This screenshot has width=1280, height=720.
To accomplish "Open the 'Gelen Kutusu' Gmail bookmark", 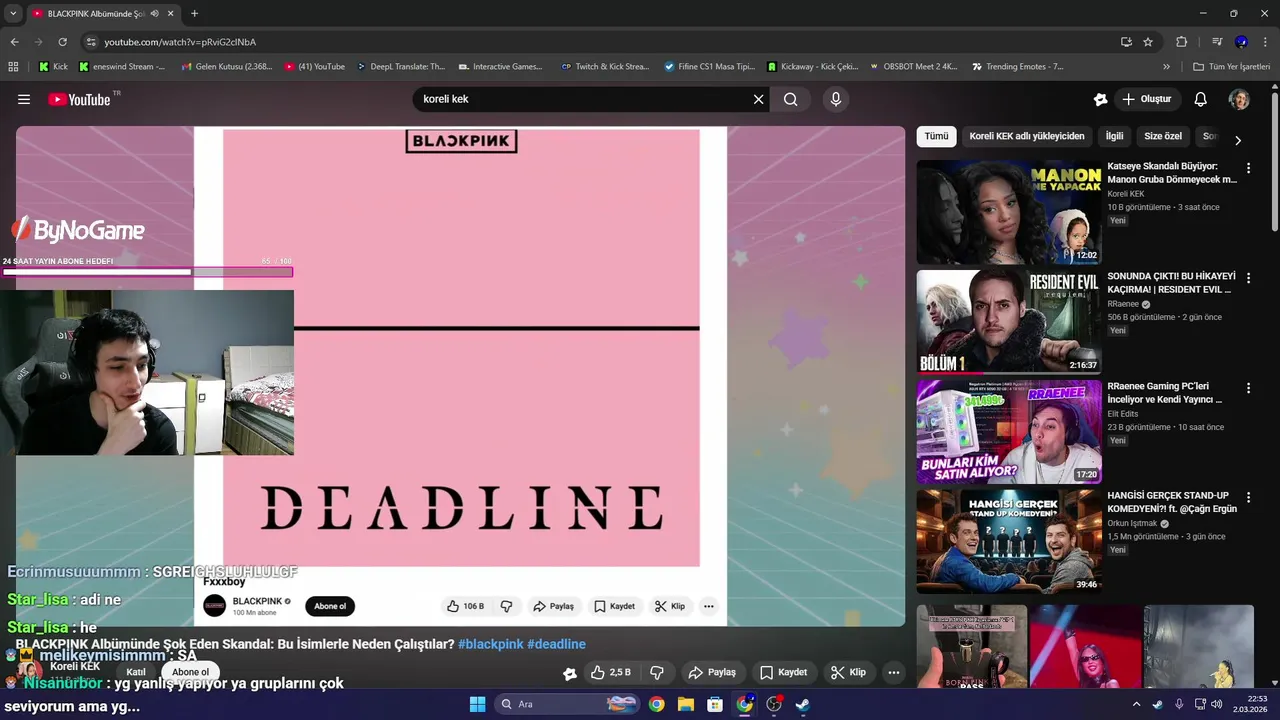I will pyautogui.click(x=226, y=67).
